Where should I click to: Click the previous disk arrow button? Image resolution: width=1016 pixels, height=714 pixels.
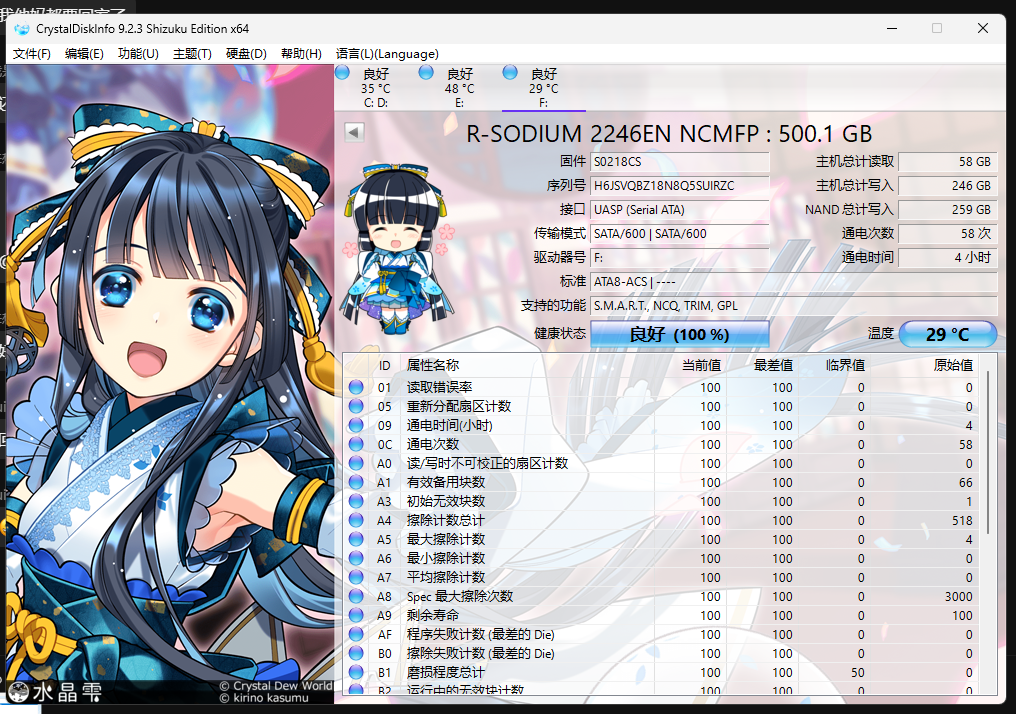click(354, 132)
